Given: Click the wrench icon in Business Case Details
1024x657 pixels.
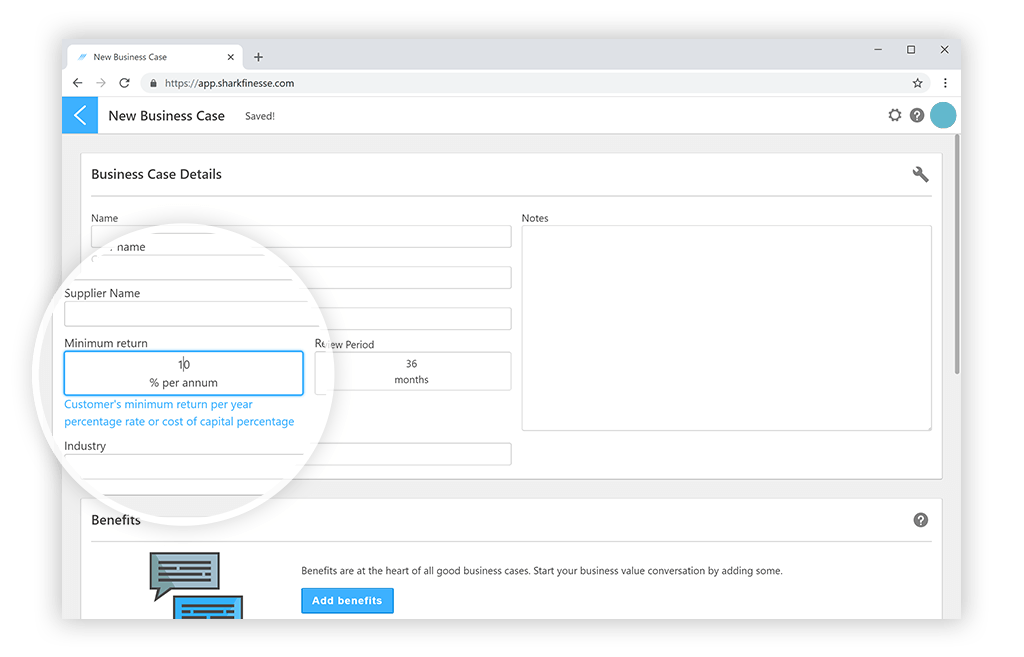Looking at the screenshot, I should (920, 174).
